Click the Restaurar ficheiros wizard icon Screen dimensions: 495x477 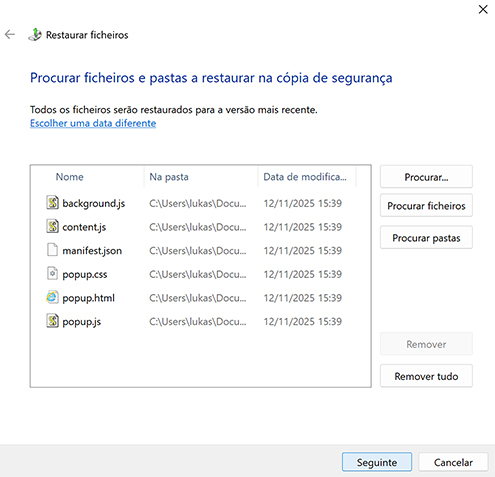click(35, 35)
